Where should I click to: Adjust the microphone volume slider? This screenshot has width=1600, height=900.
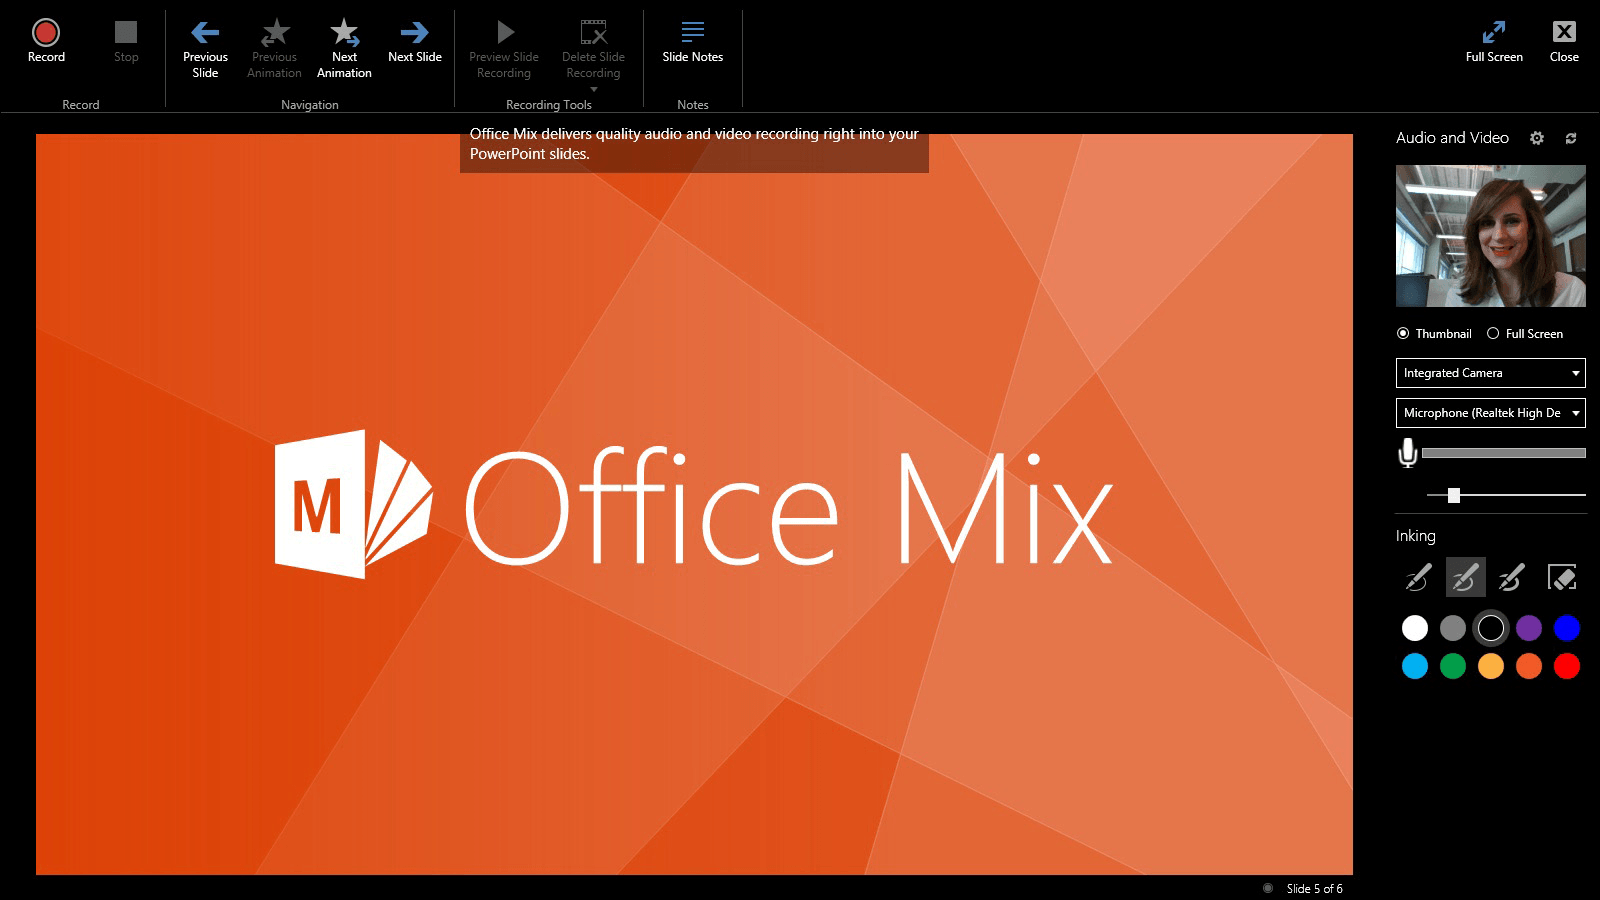point(1452,494)
